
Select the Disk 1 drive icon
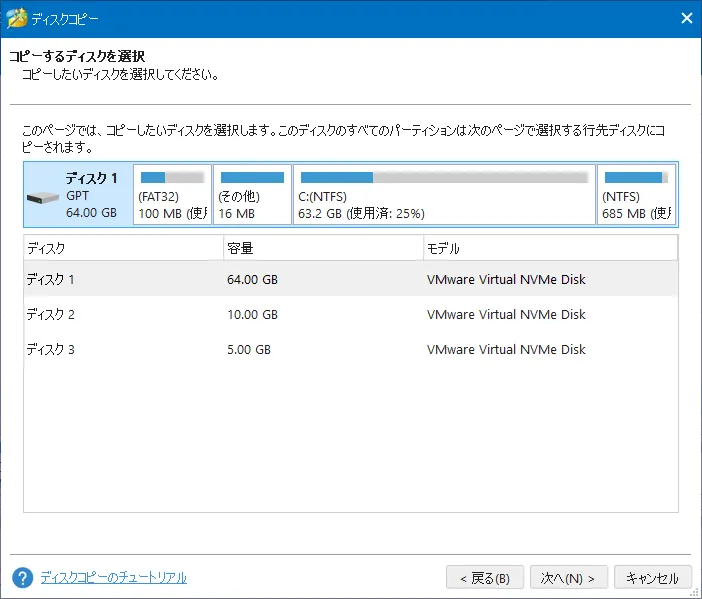coord(44,197)
